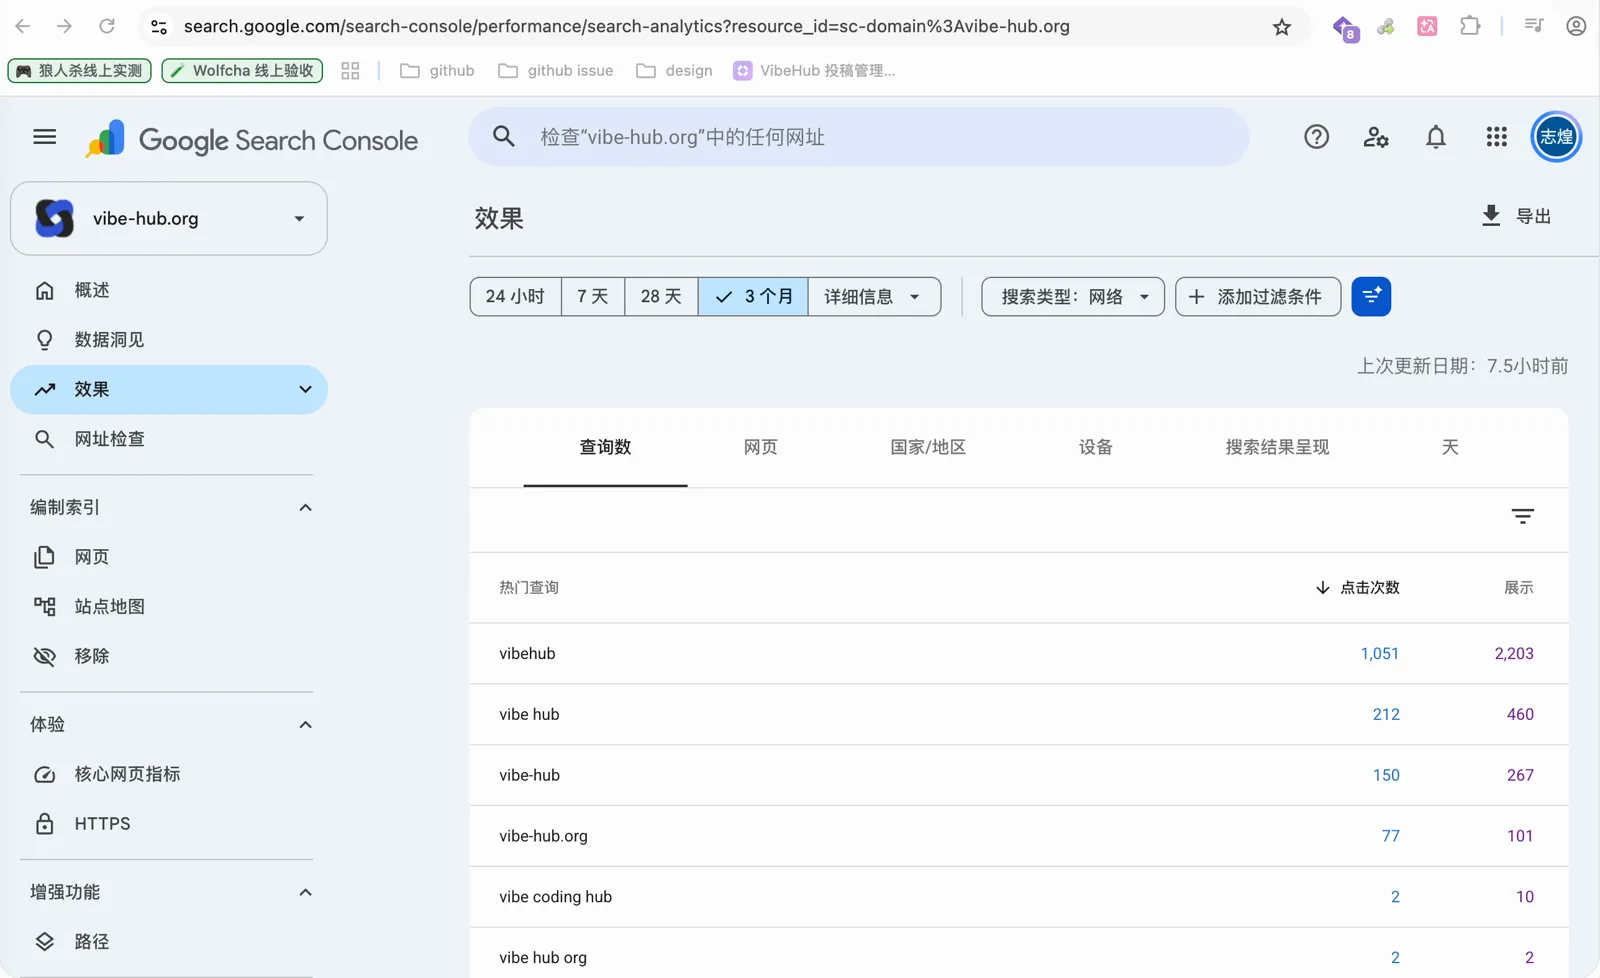Select the 3 个月 date range

[x=753, y=296]
